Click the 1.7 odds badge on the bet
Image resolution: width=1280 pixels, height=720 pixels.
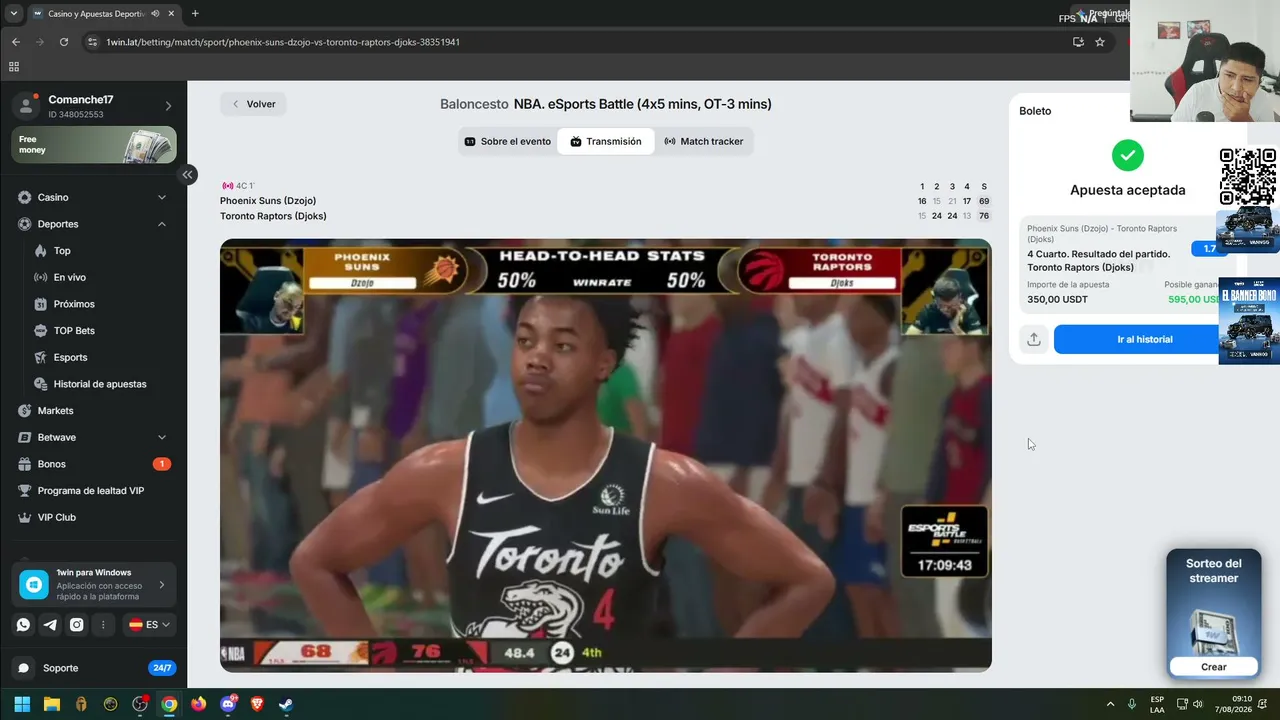pos(1209,249)
